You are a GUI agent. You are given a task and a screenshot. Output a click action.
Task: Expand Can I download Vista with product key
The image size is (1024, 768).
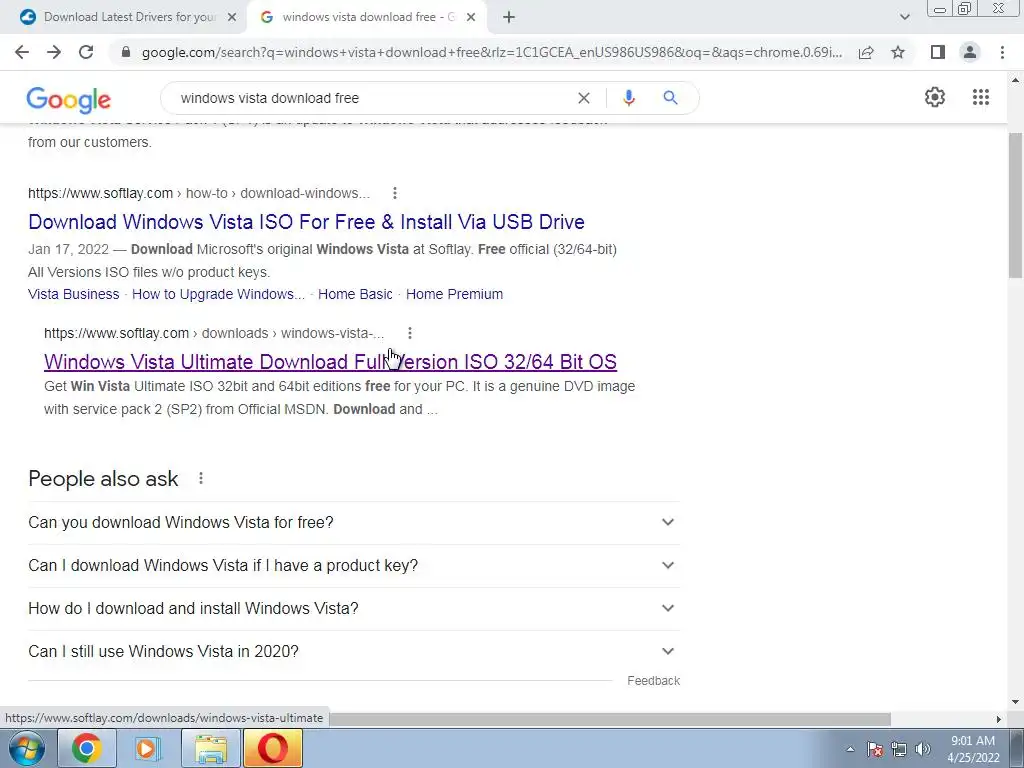(354, 566)
